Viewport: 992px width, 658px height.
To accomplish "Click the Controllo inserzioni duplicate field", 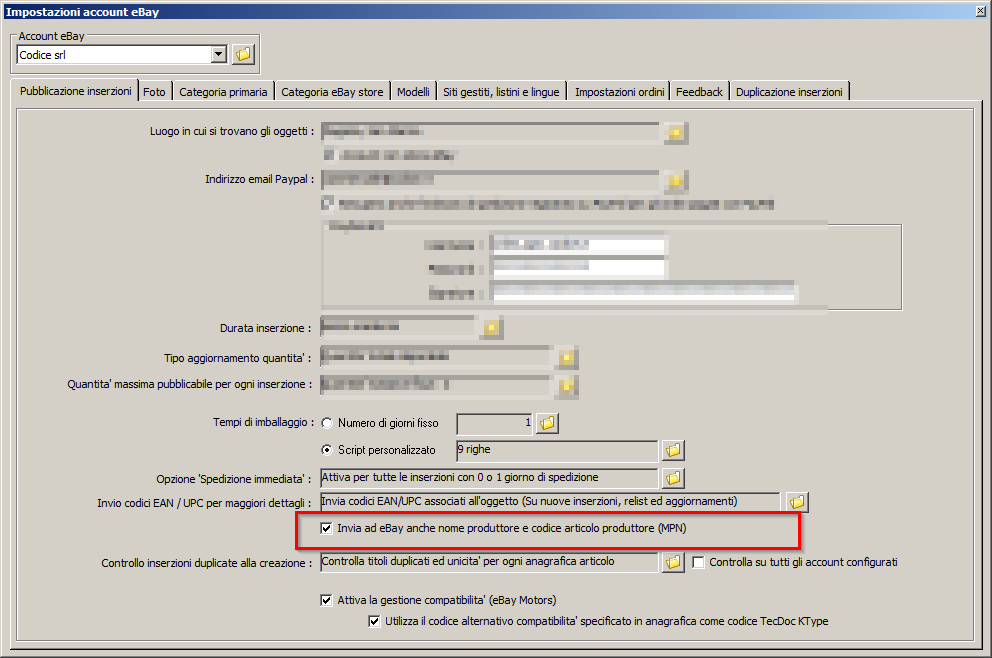I will [x=489, y=562].
